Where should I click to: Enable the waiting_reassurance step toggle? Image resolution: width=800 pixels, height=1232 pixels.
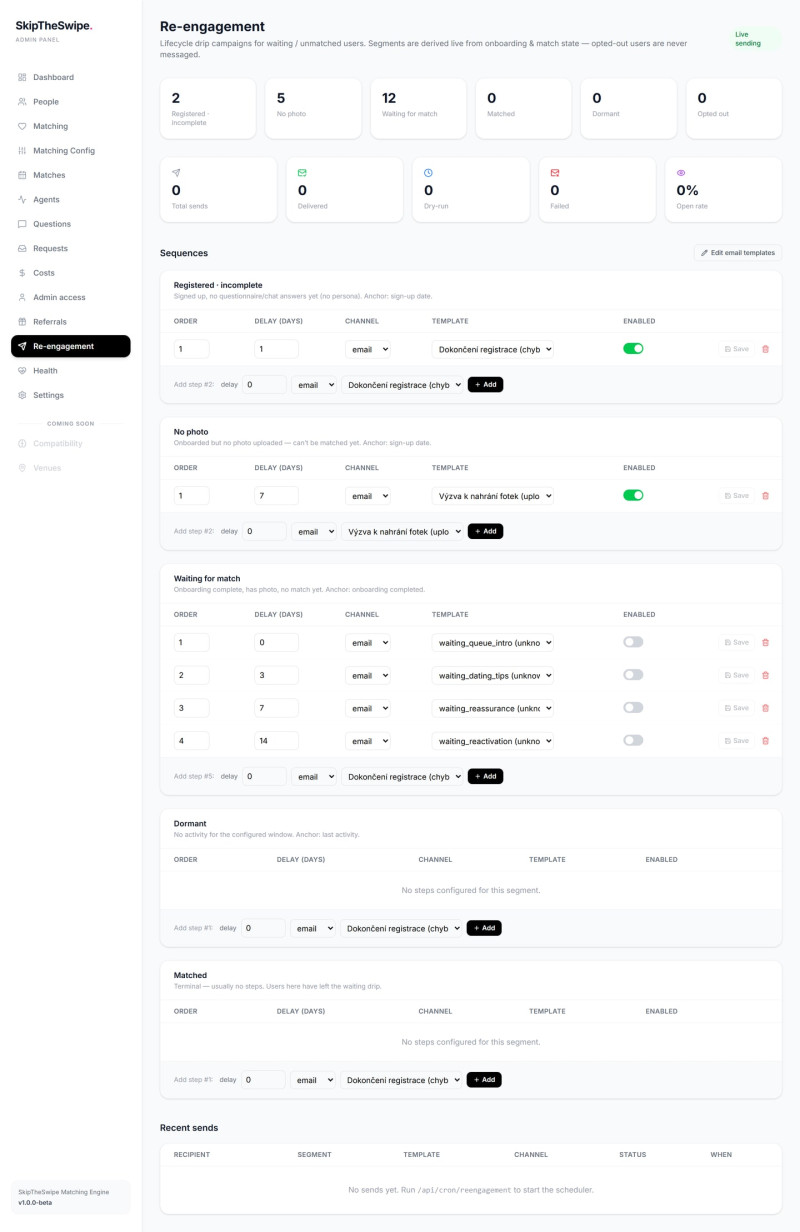(x=633, y=708)
